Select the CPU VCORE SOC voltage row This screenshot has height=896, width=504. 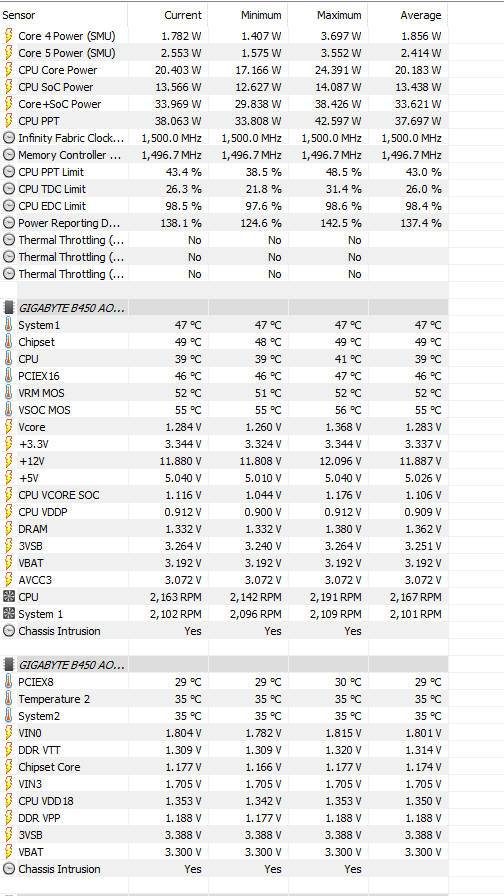coord(224,495)
